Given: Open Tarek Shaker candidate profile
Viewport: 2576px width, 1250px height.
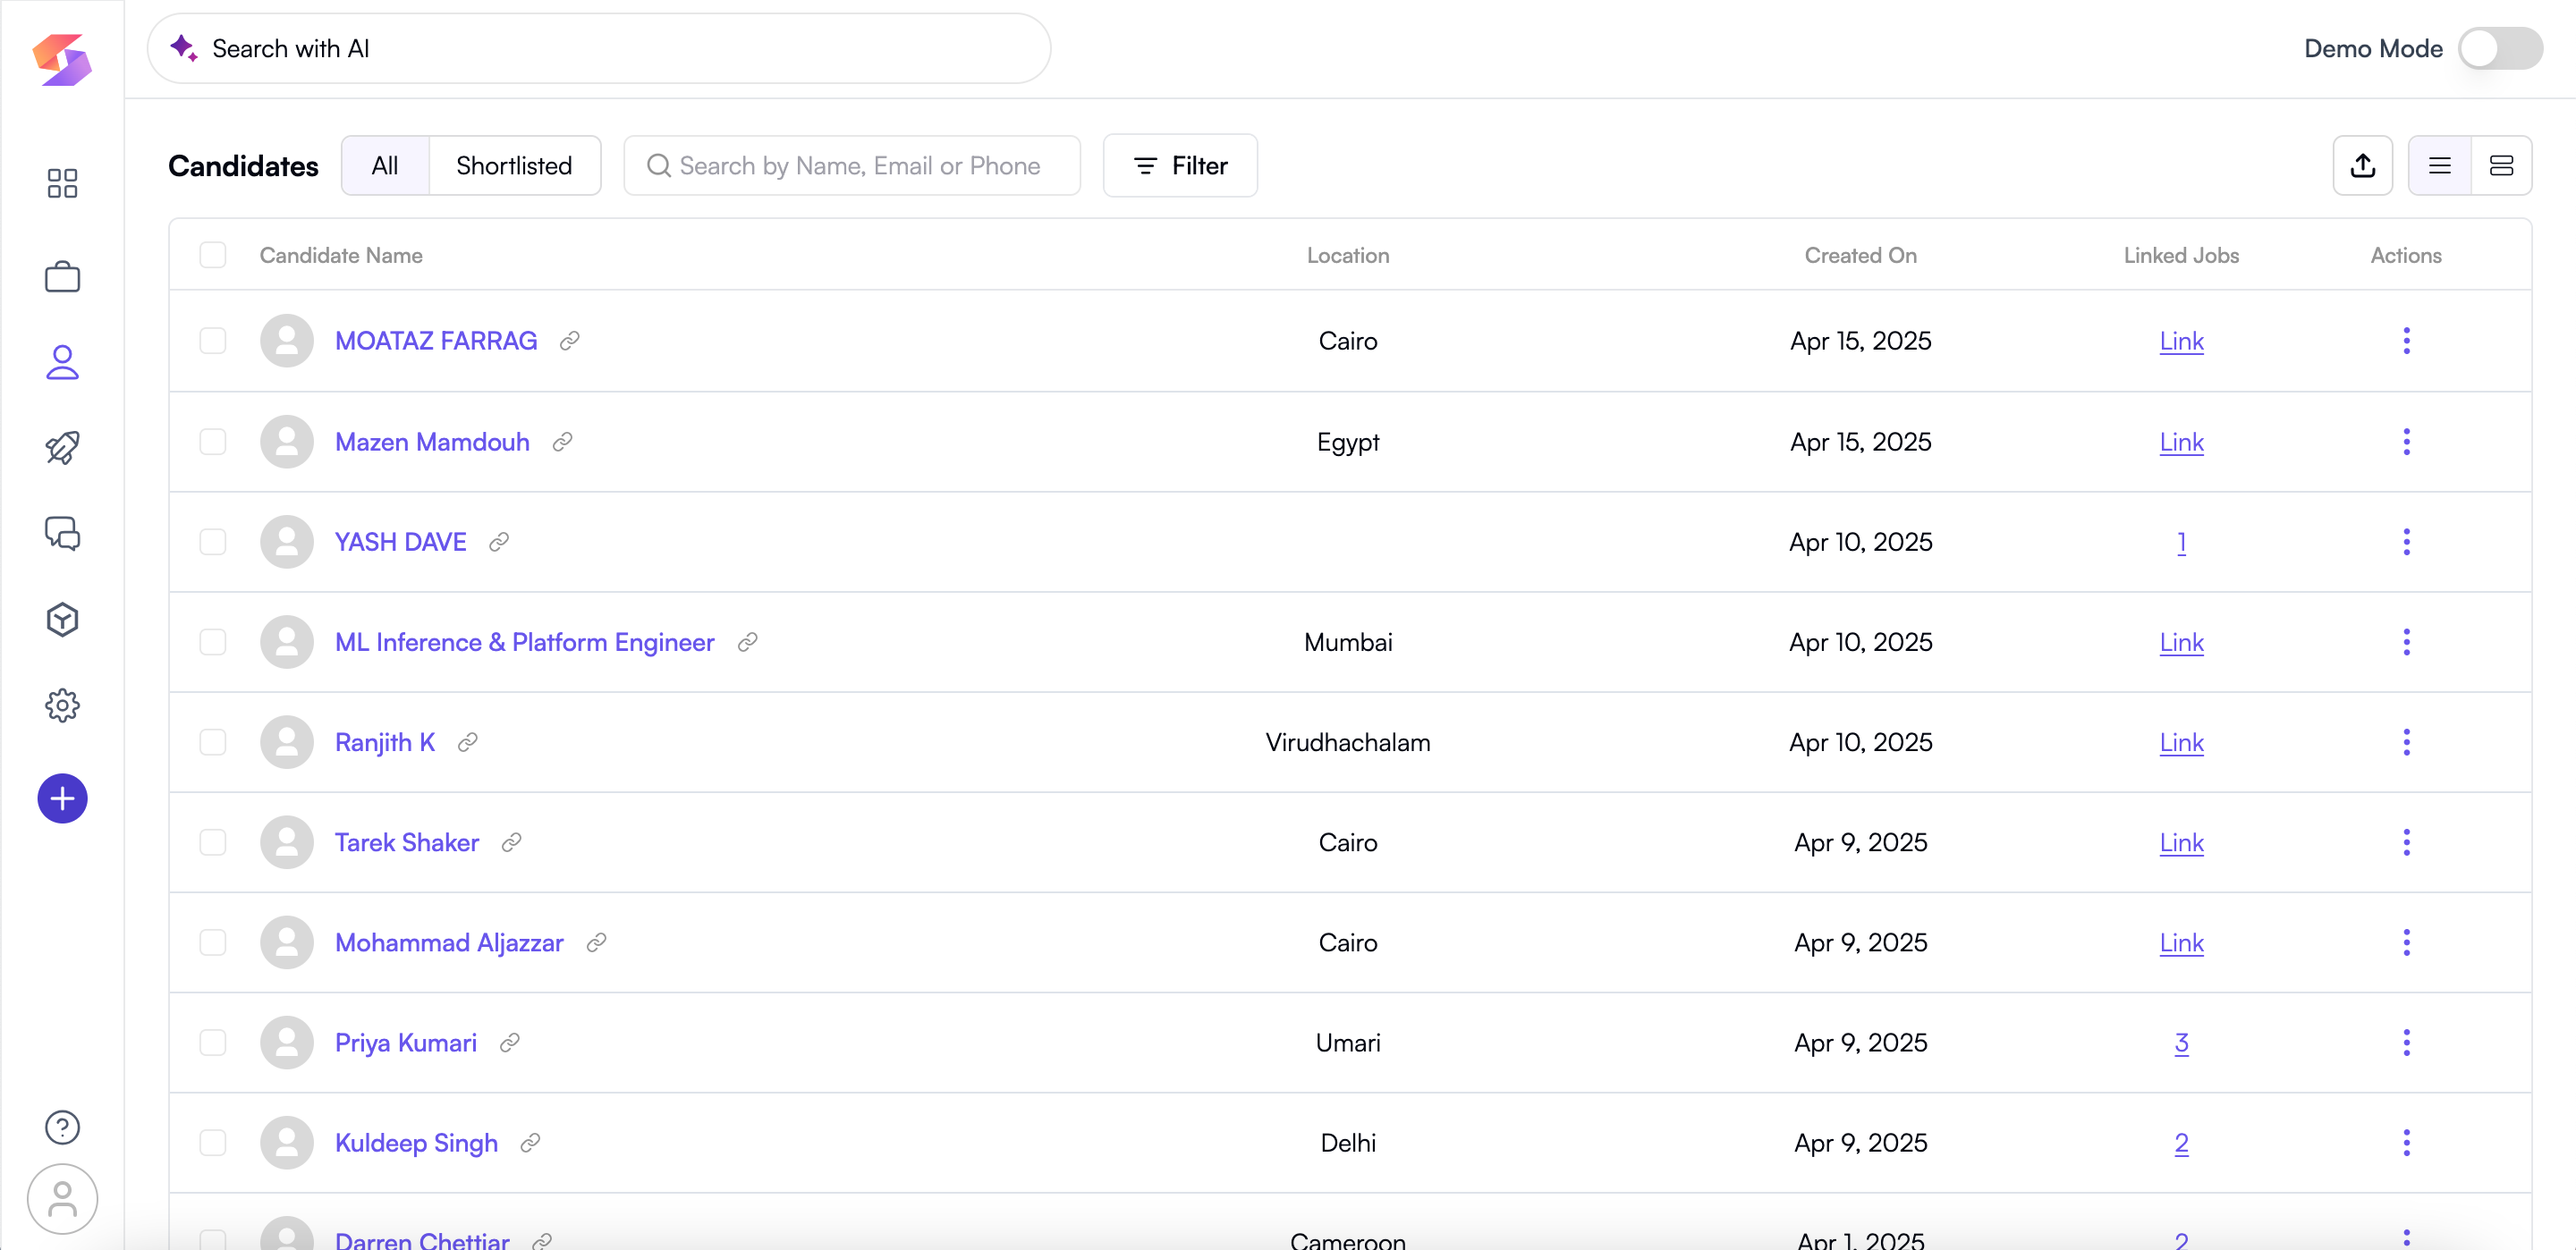Looking at the screenshot, I should pyautogui.click(x=406, y=842).
